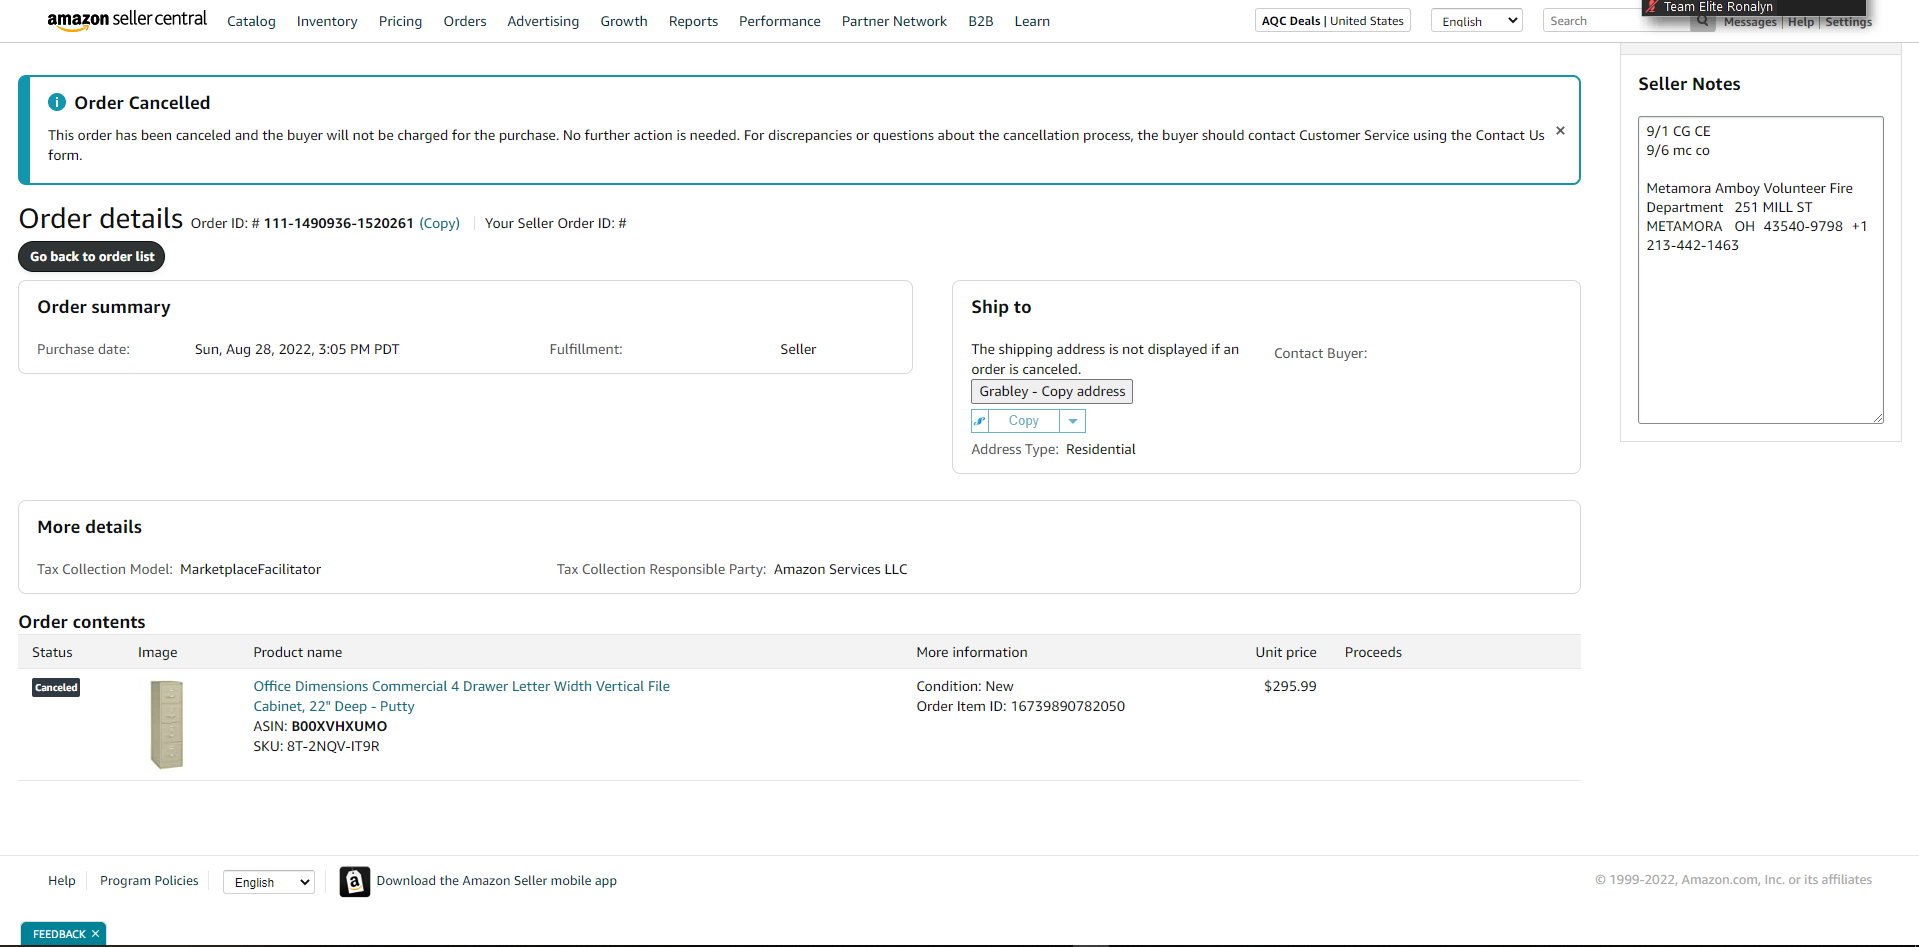
Task: Click the $295.99 unit price
Action: (x=1290, y=686)
